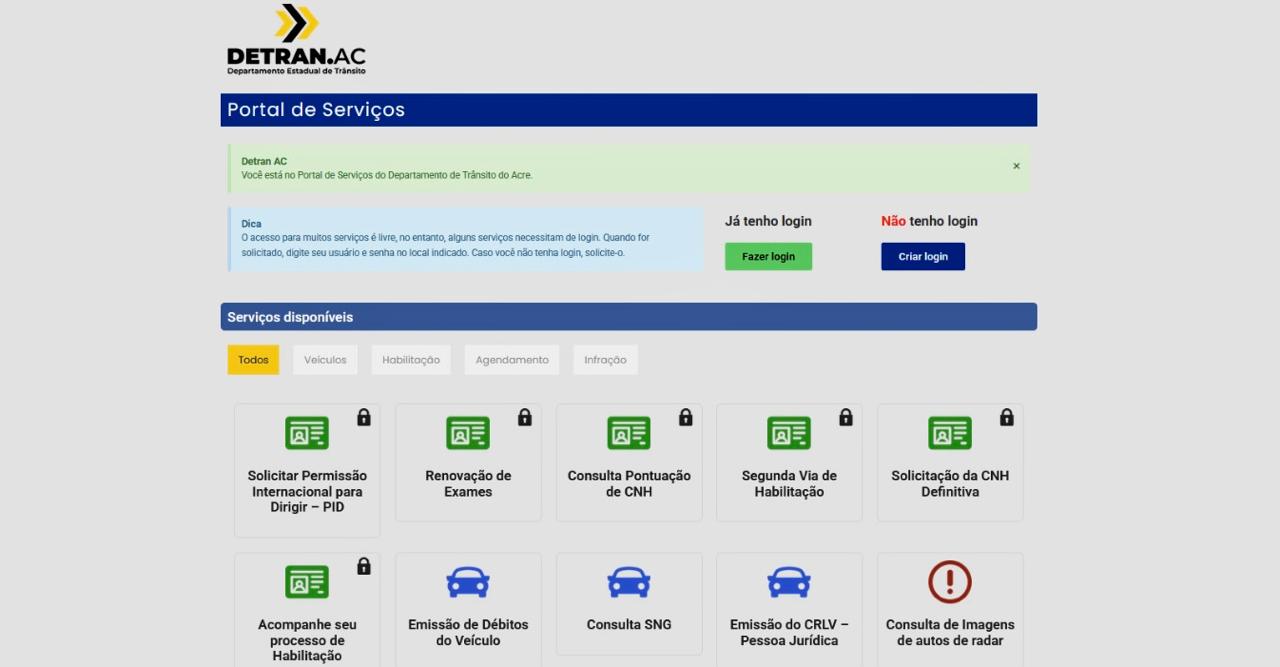Click the Segunda Via de Habilitação card icon

pyautogui.click(x=789, y=432)
